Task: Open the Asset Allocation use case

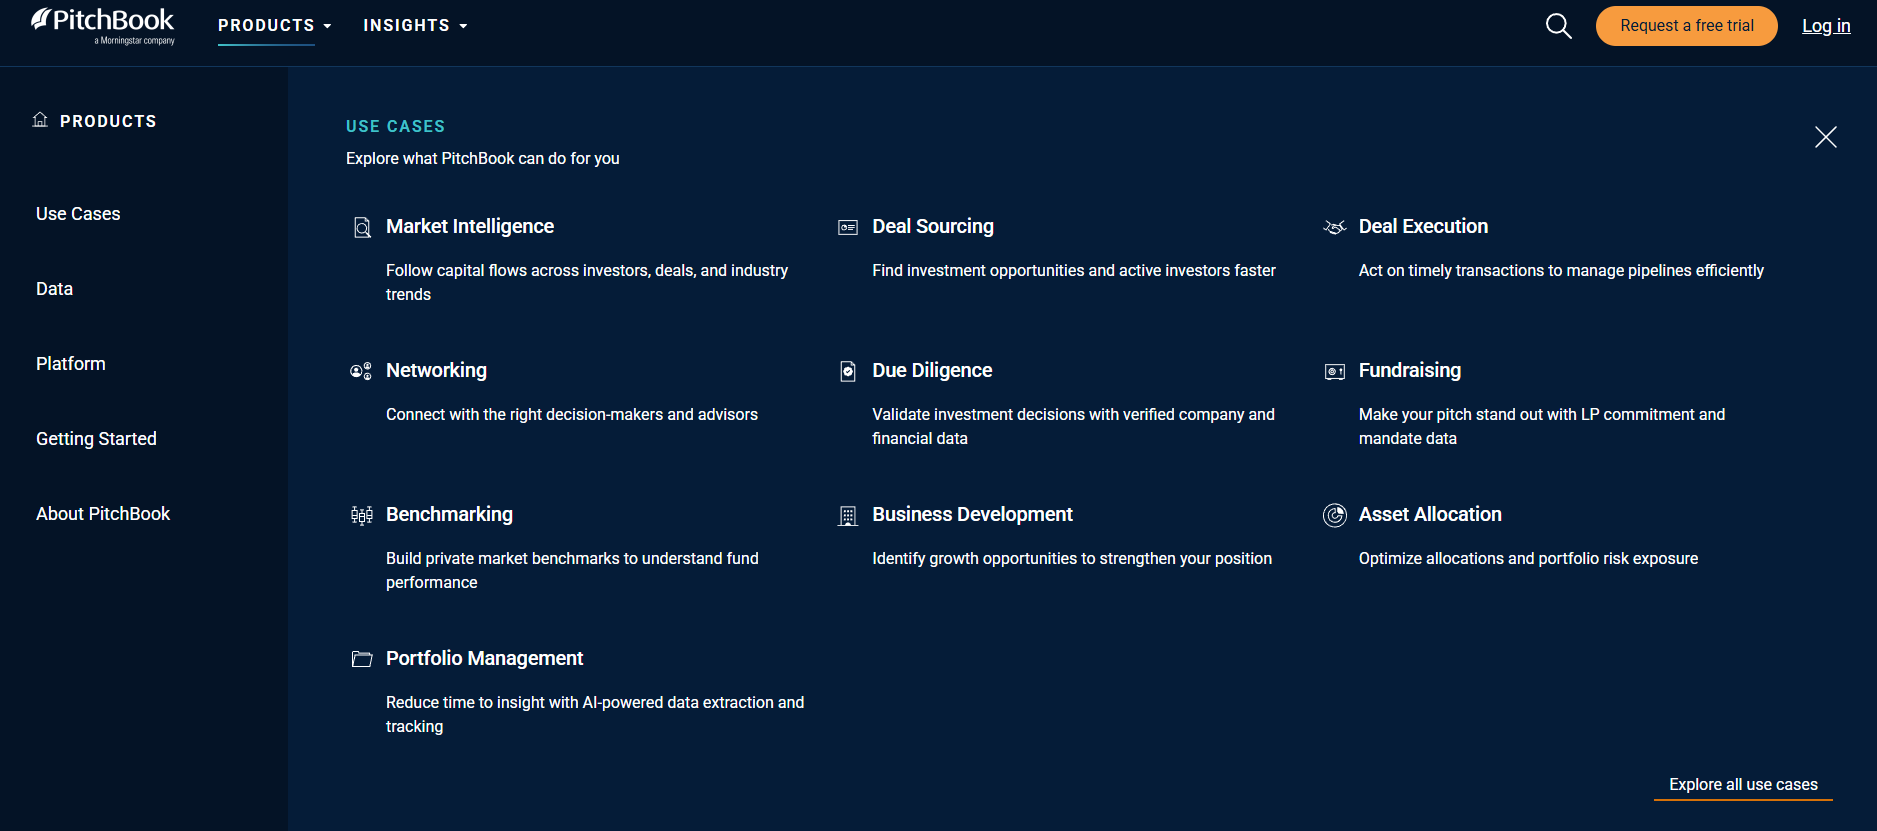Action: click(1430, 515)
